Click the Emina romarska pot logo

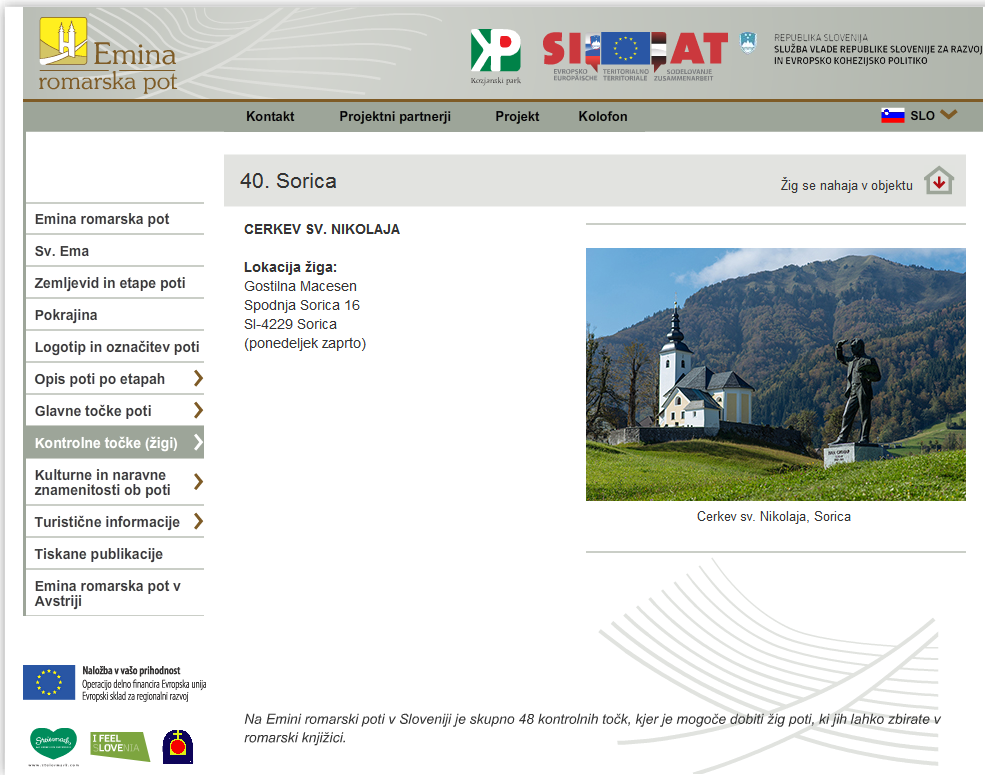[x=107, y=56]
